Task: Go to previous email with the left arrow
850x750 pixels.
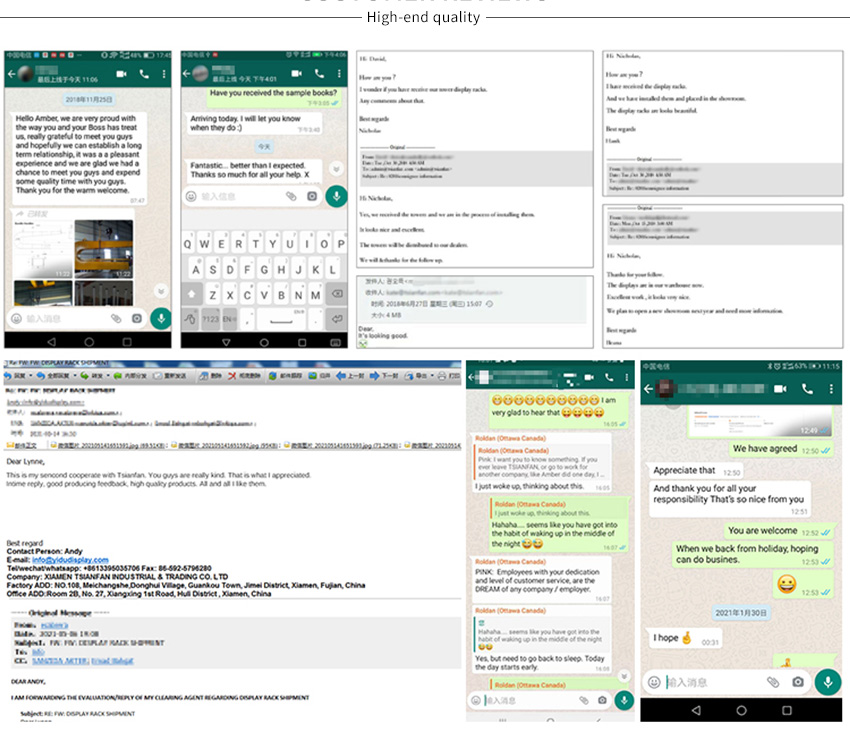Action: pos(340,376)
